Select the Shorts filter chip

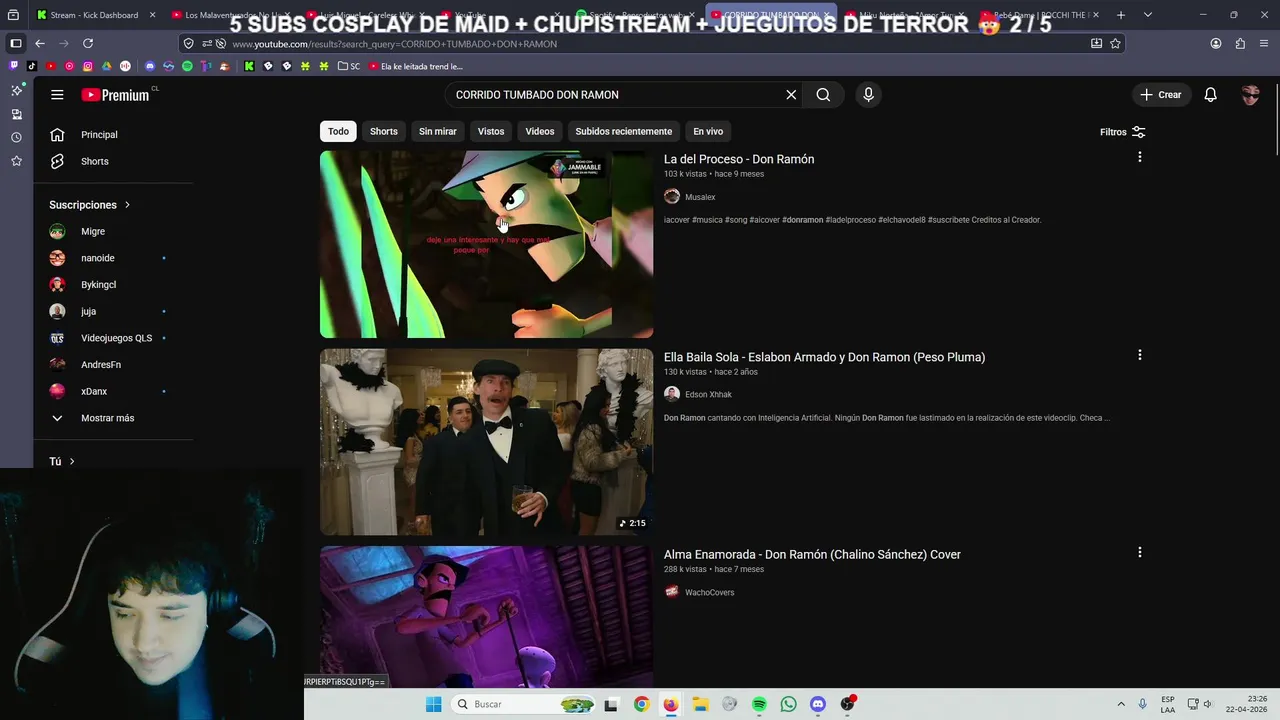384,131
